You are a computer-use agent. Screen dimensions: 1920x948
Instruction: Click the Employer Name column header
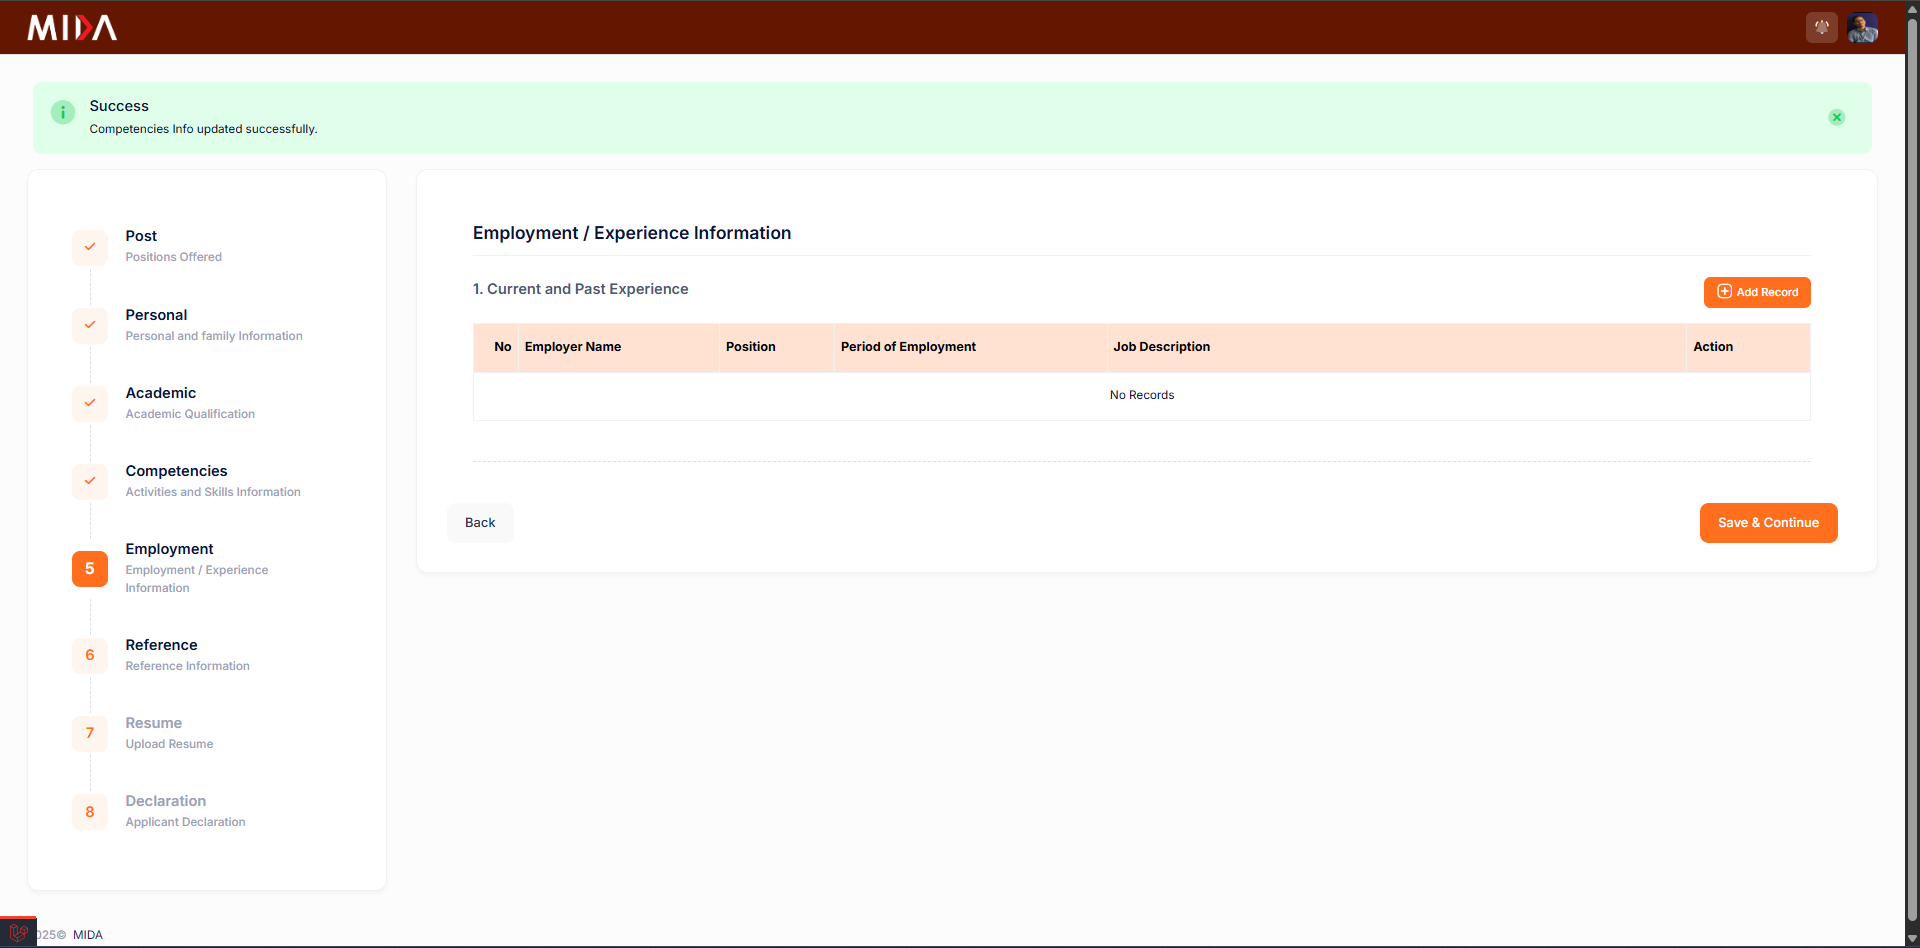(572, 347)
